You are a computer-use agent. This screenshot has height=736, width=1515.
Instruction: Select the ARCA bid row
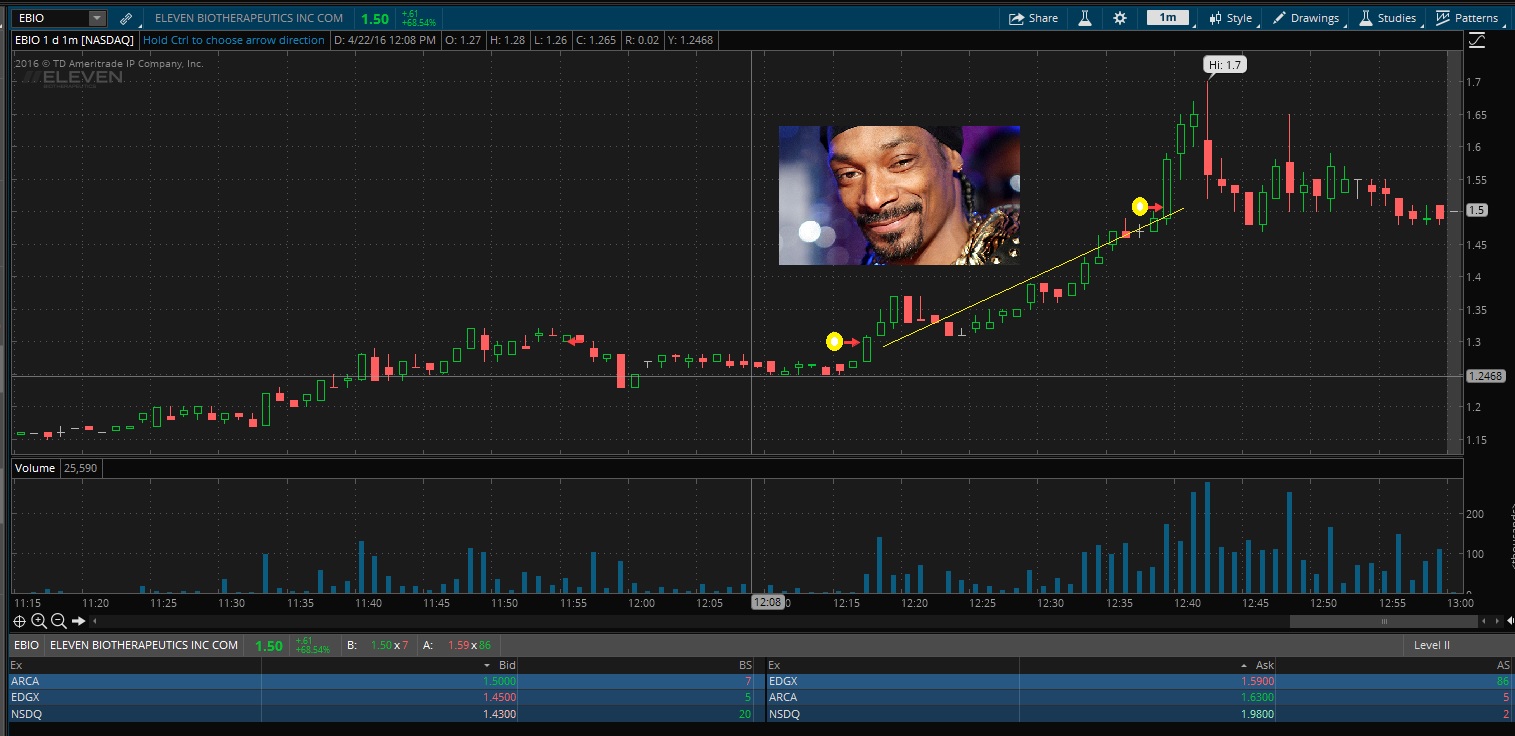388,681
